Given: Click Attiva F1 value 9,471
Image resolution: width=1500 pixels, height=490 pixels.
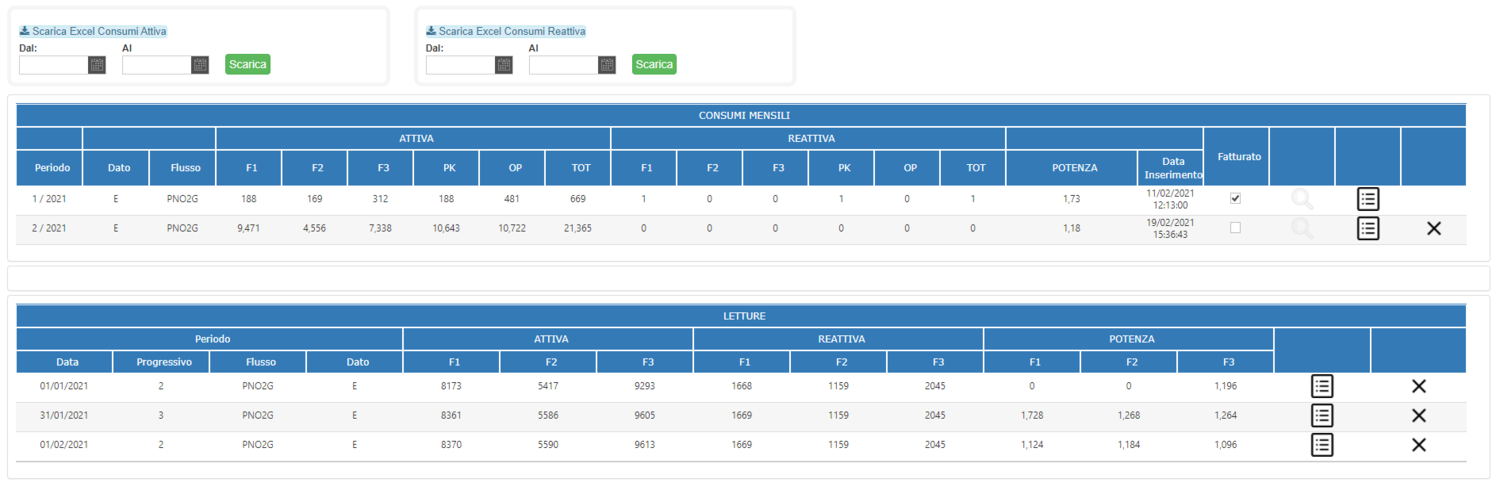Looking at the screenshot, I should [x=248, y=229].
